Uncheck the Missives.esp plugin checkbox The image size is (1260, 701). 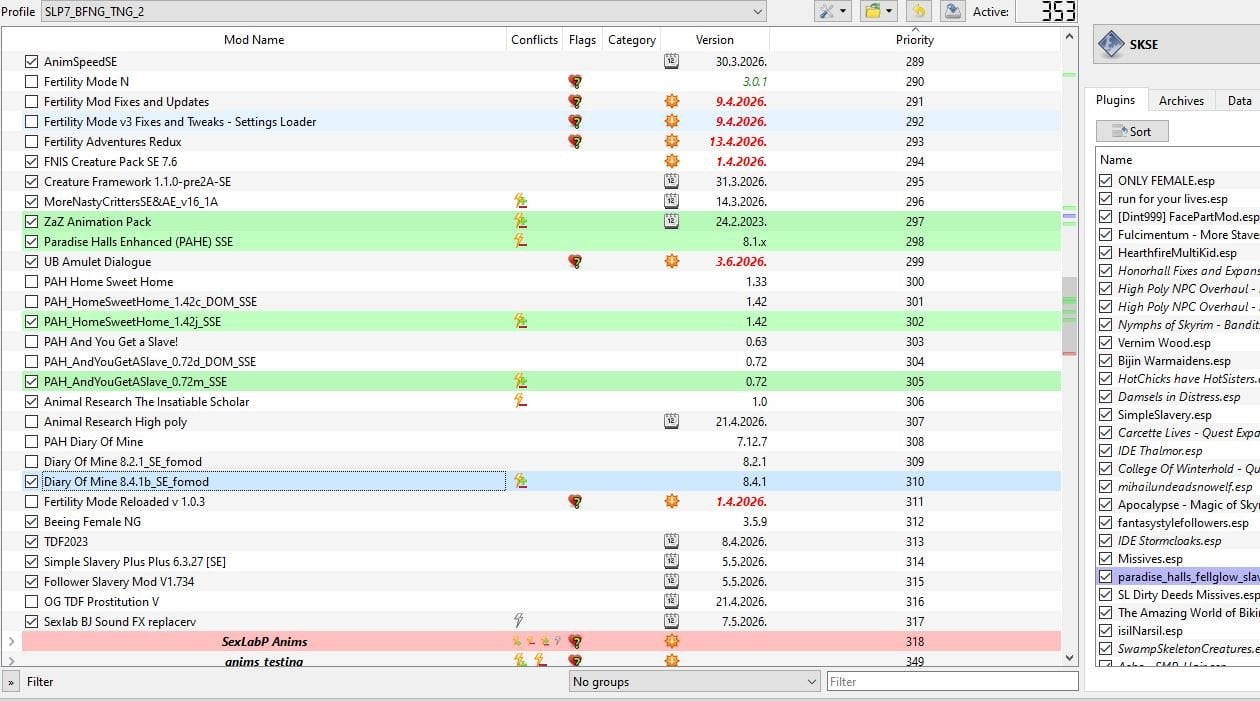tap(1105, 559)
